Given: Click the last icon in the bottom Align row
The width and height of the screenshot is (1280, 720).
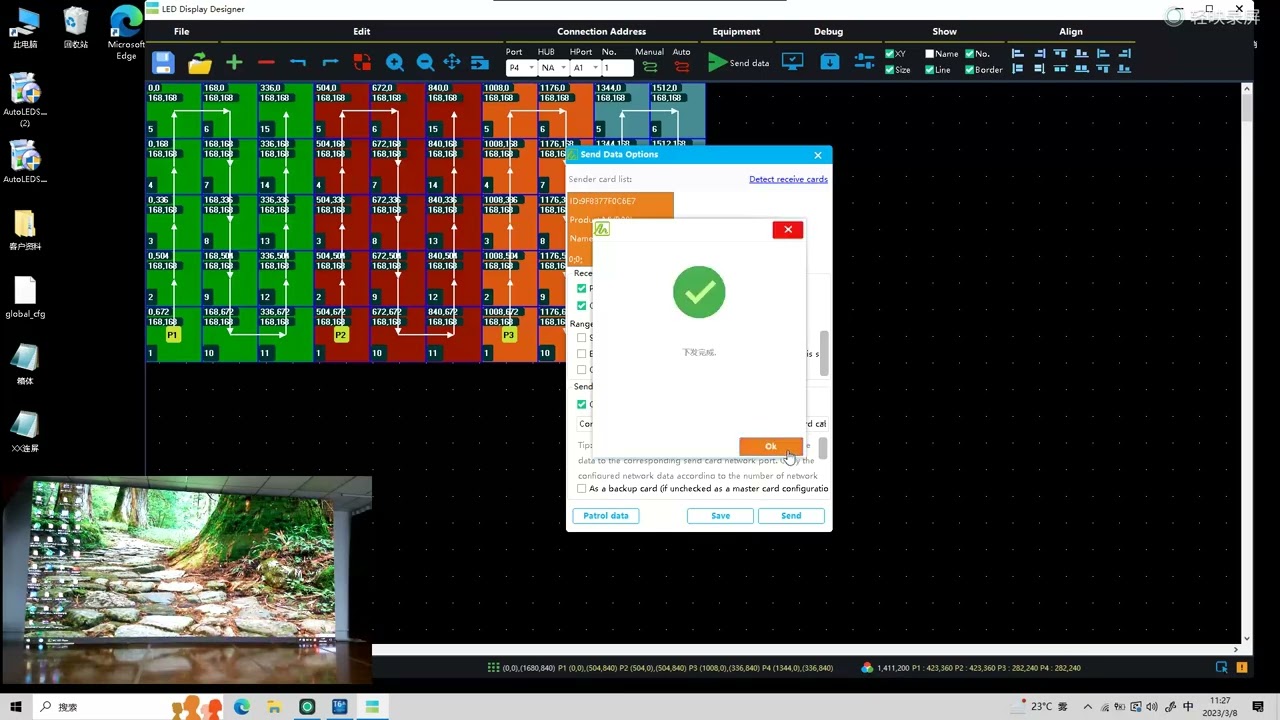Looking at the screenshot, I should coord(1124,69).
